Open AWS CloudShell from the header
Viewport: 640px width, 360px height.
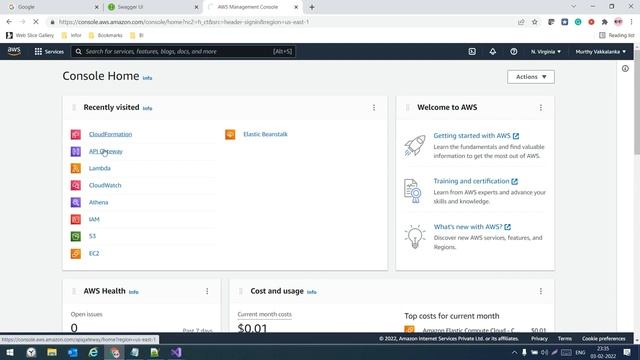(x=472, y=51)
